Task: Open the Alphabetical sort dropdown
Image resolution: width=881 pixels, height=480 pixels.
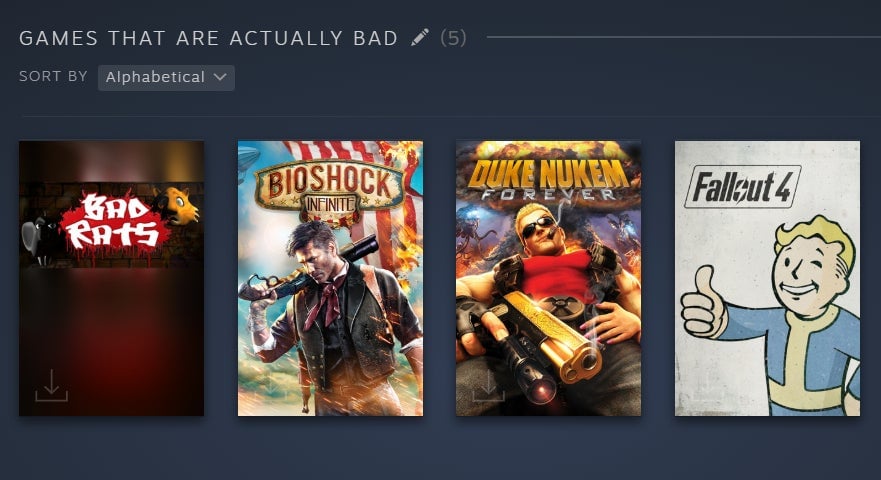Action: click(166, 78)
